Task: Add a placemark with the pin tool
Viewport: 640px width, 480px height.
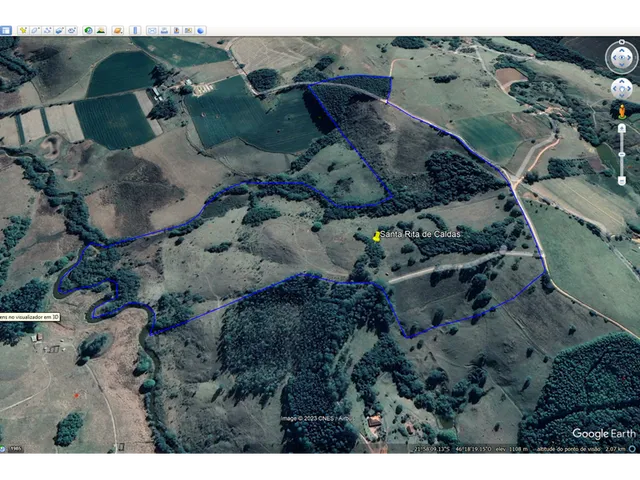Action: 23,30
